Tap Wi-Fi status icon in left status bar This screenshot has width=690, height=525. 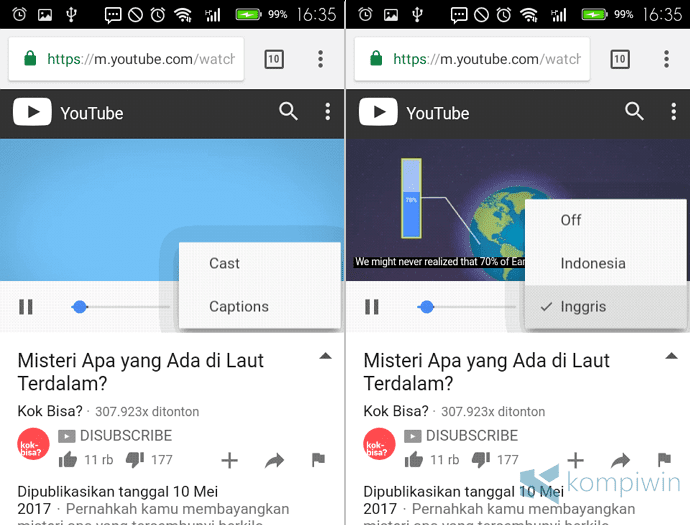point(183,15)
